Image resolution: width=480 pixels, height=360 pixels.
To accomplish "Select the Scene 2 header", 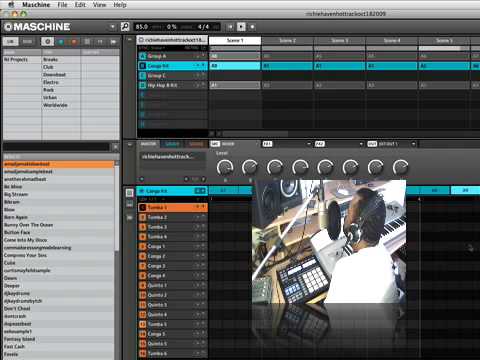I will click(x=287, y=40).
